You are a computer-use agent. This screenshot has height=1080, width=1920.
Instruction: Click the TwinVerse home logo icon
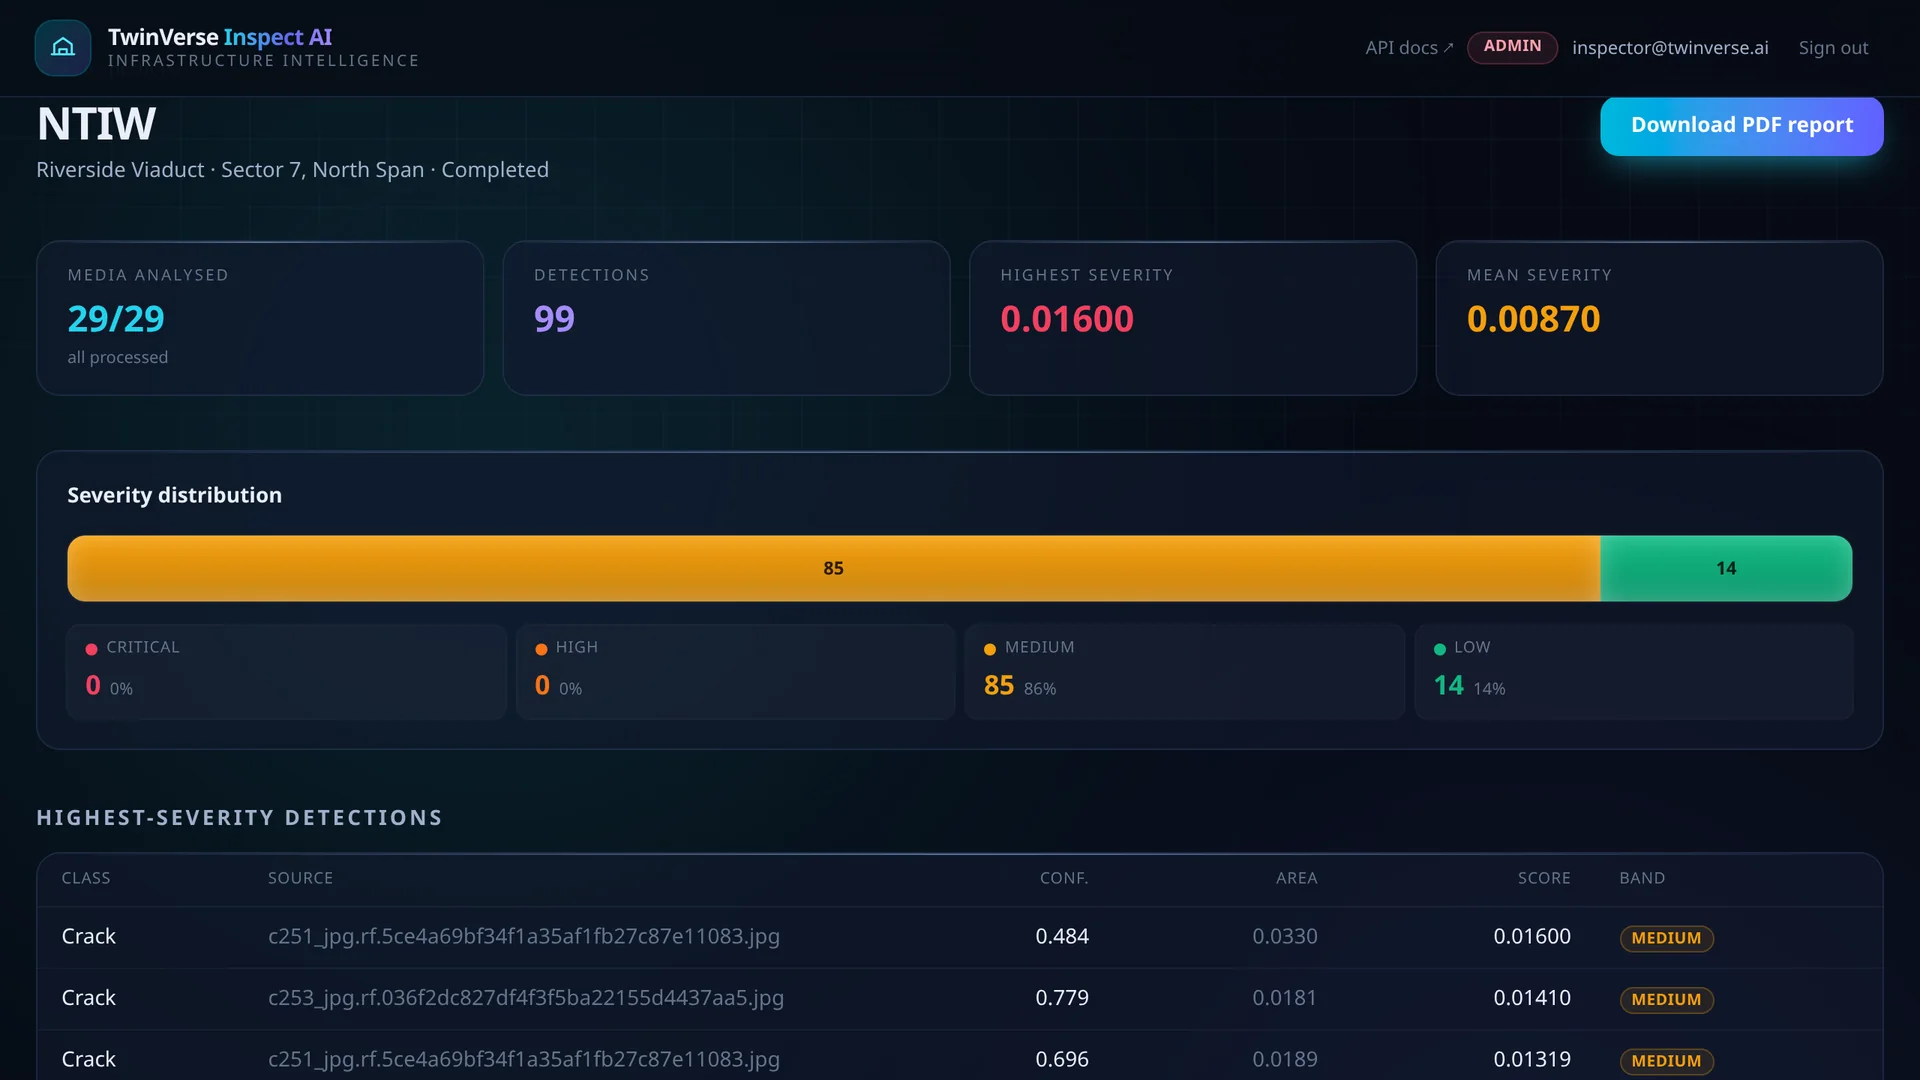(63, 47)
